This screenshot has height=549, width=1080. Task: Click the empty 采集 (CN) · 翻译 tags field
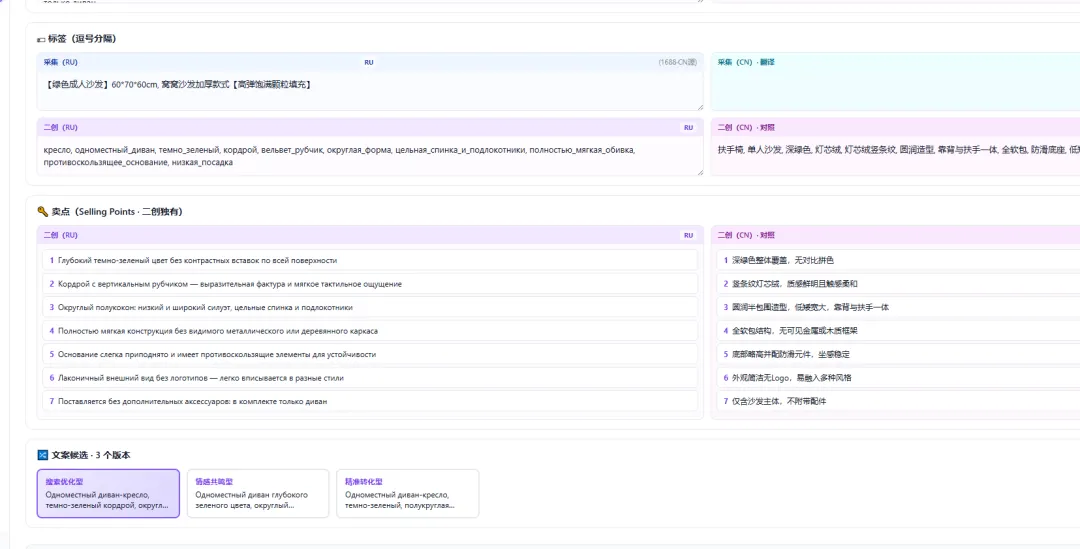pos(895,91)
